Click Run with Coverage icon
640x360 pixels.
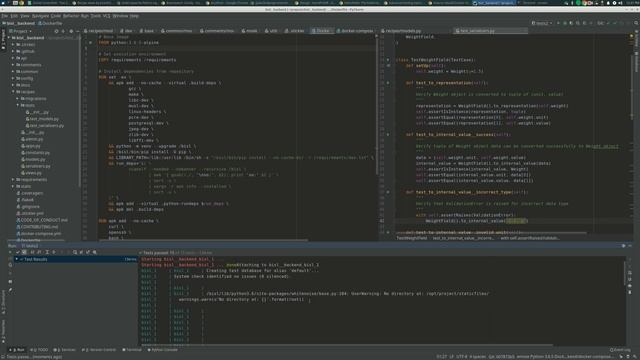[571, 23]
